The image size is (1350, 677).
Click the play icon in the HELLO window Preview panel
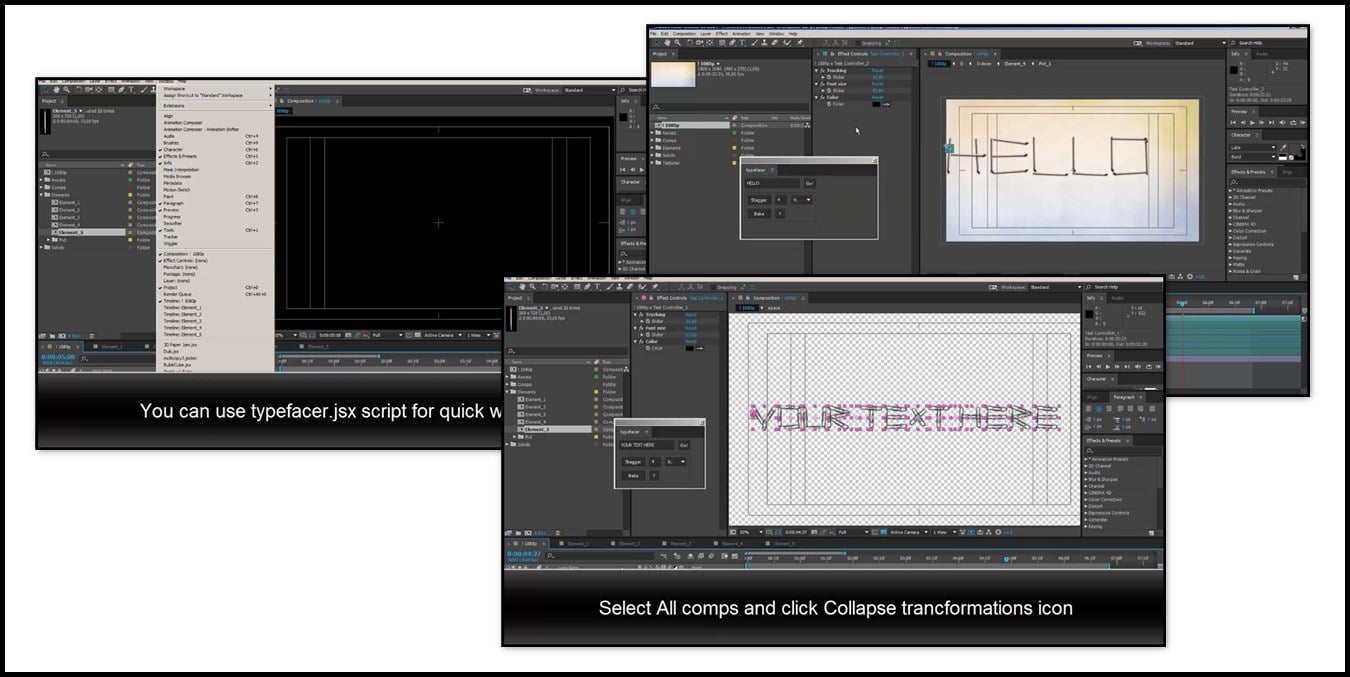coord(1252,123)
